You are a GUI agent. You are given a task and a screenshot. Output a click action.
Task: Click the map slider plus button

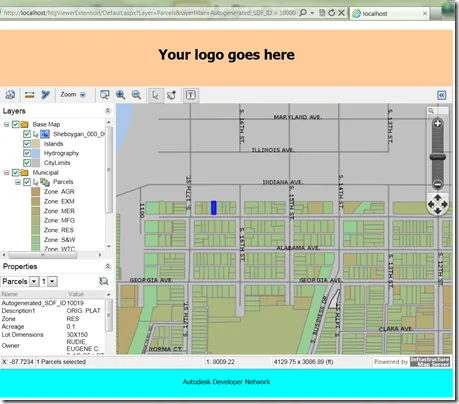point(437,123)
